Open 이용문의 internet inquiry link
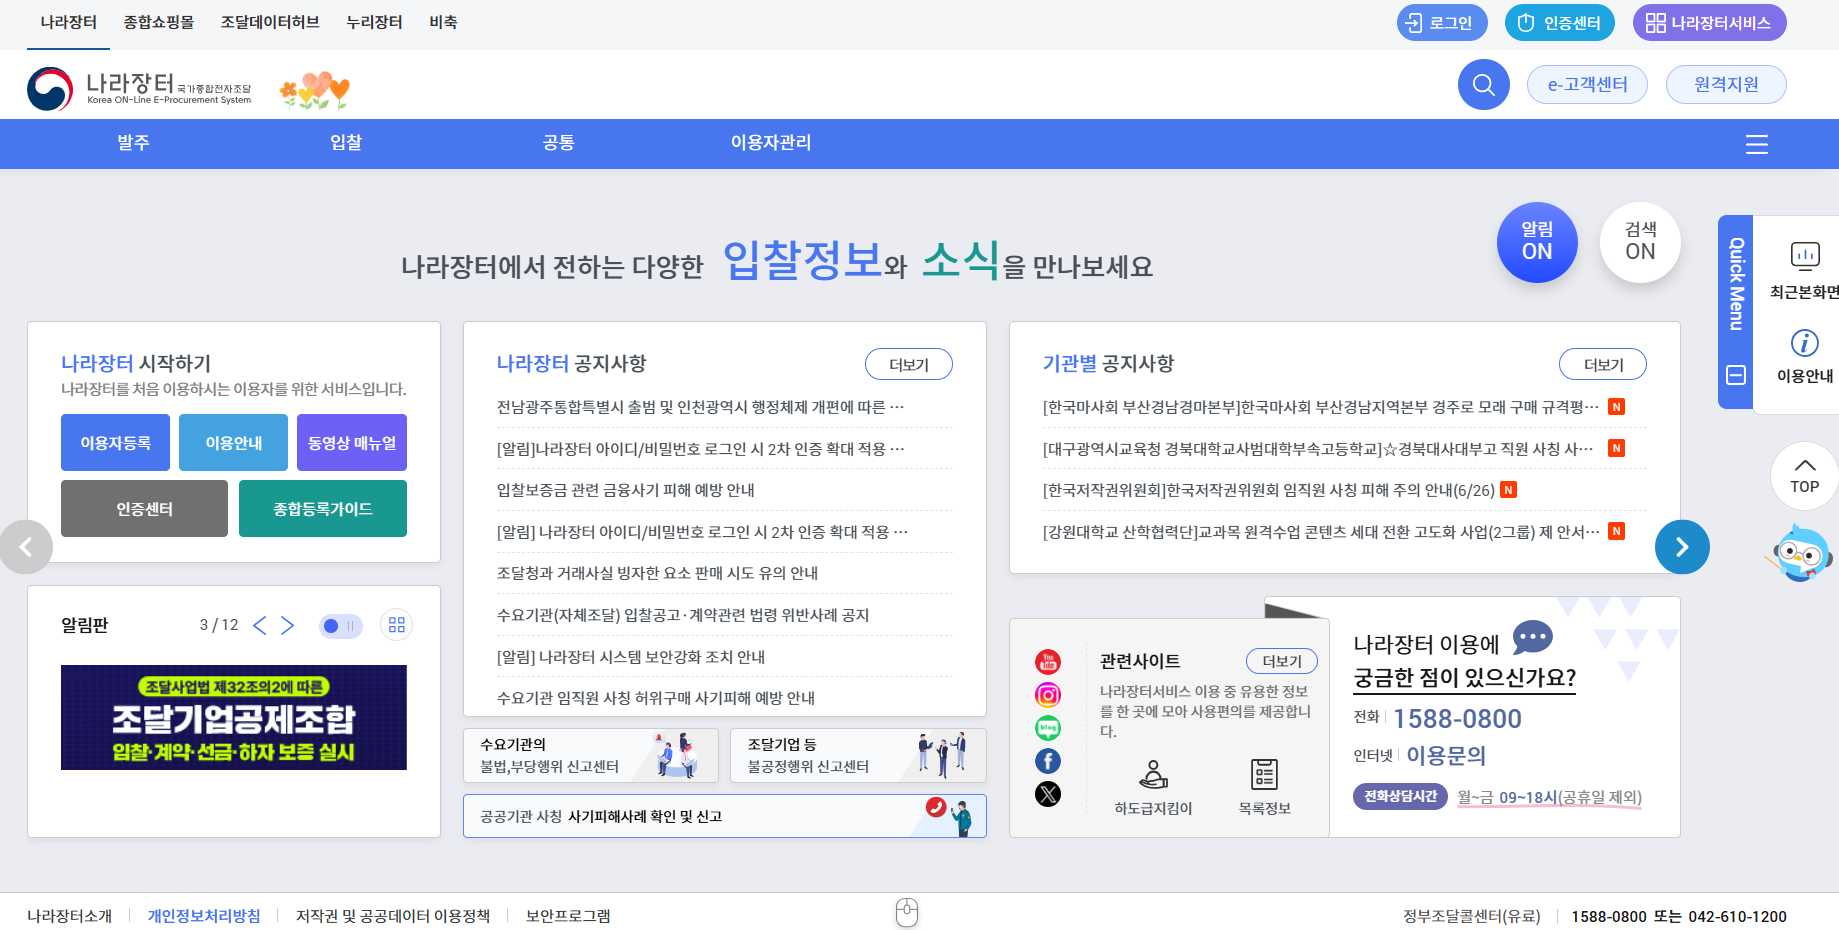 (x=1446, y=755)
